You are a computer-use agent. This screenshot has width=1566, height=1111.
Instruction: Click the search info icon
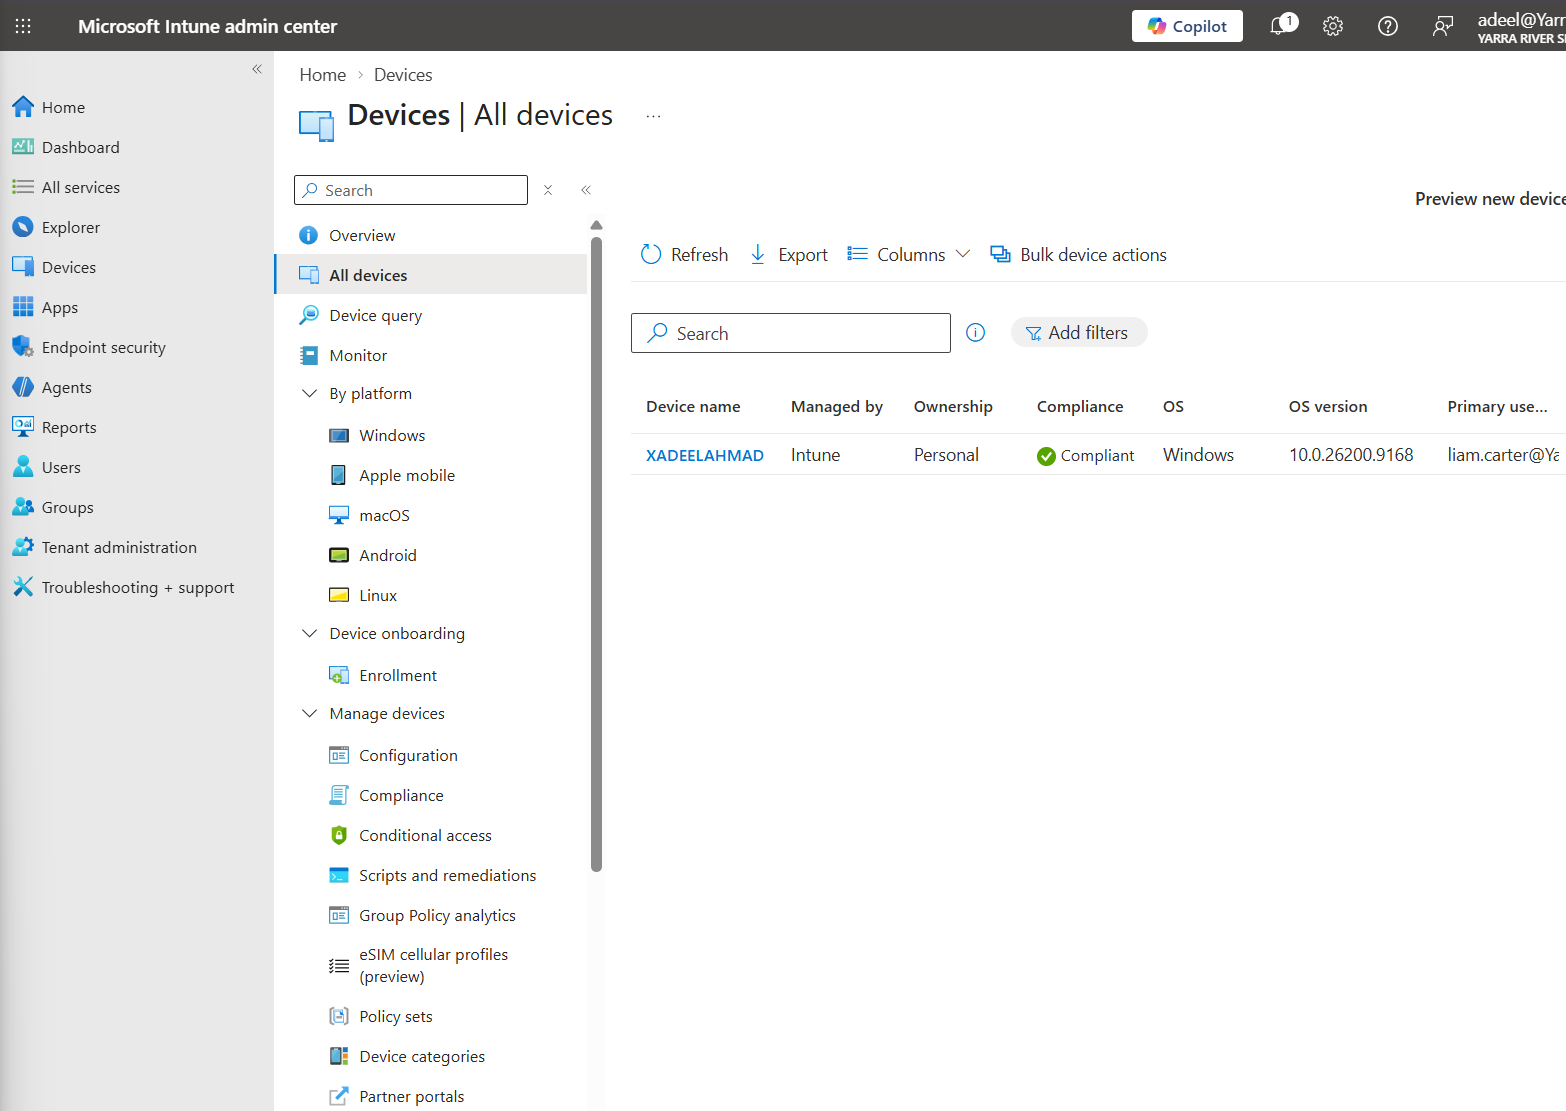coord(976,333)
